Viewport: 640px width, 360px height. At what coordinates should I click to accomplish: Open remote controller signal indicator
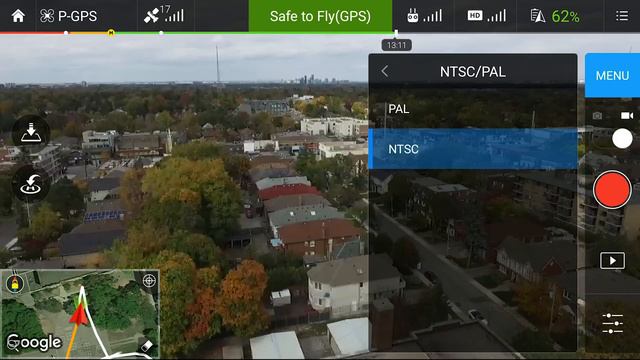424,16
